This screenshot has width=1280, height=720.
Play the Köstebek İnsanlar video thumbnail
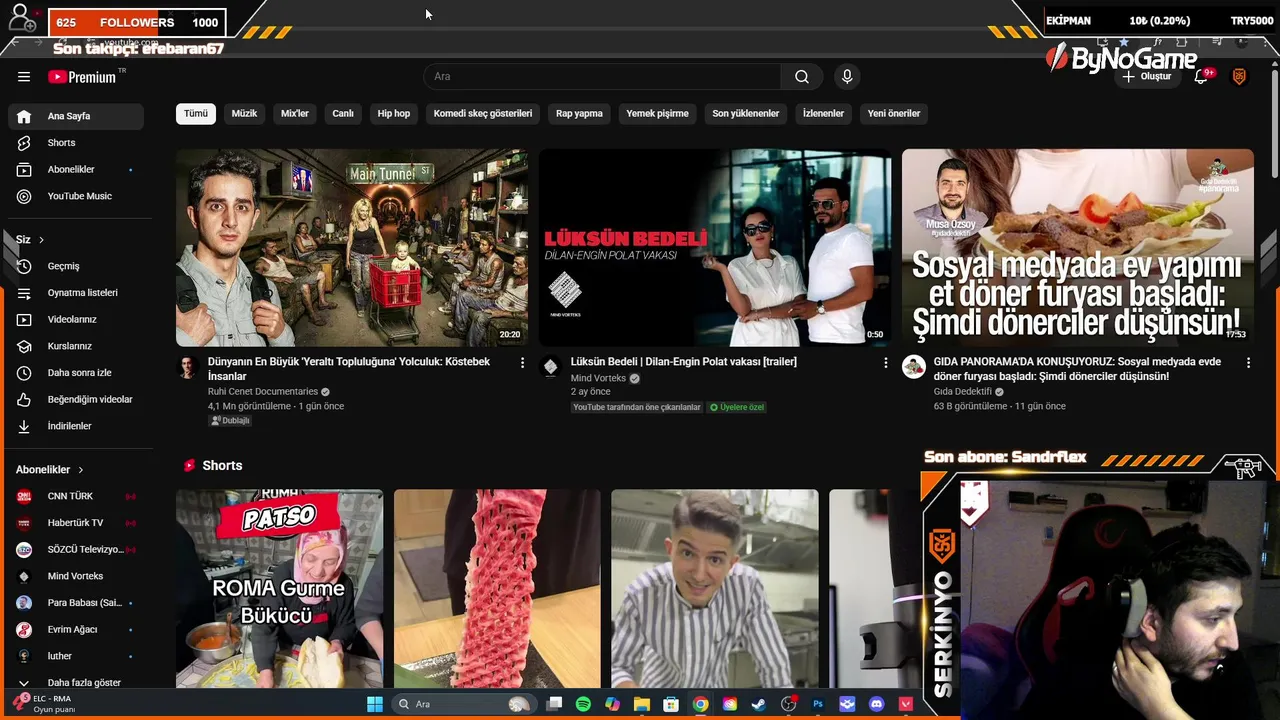[352, 248]
